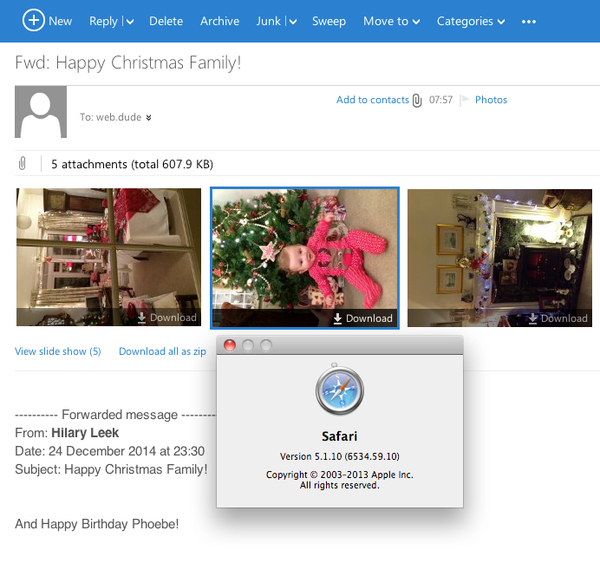Click the Safari compass icon

(x=339, y=389)
